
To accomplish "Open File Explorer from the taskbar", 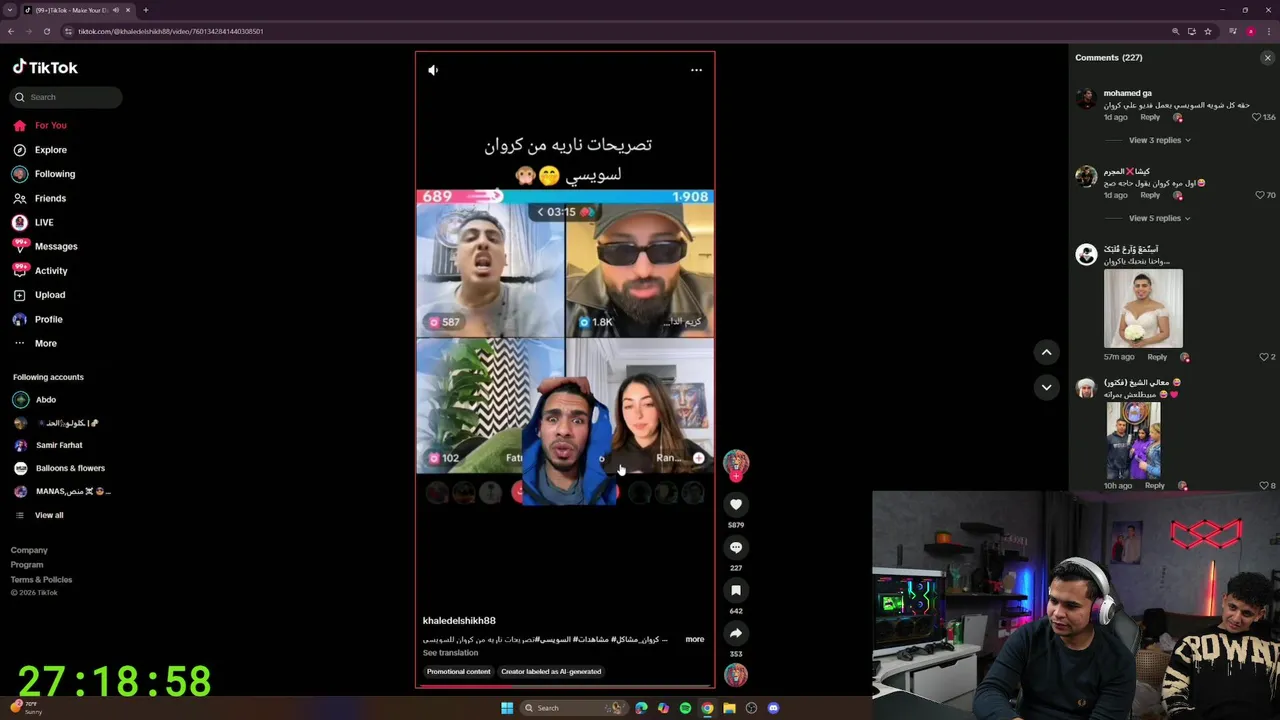I will pyautogui.click(x=729, y=708).
